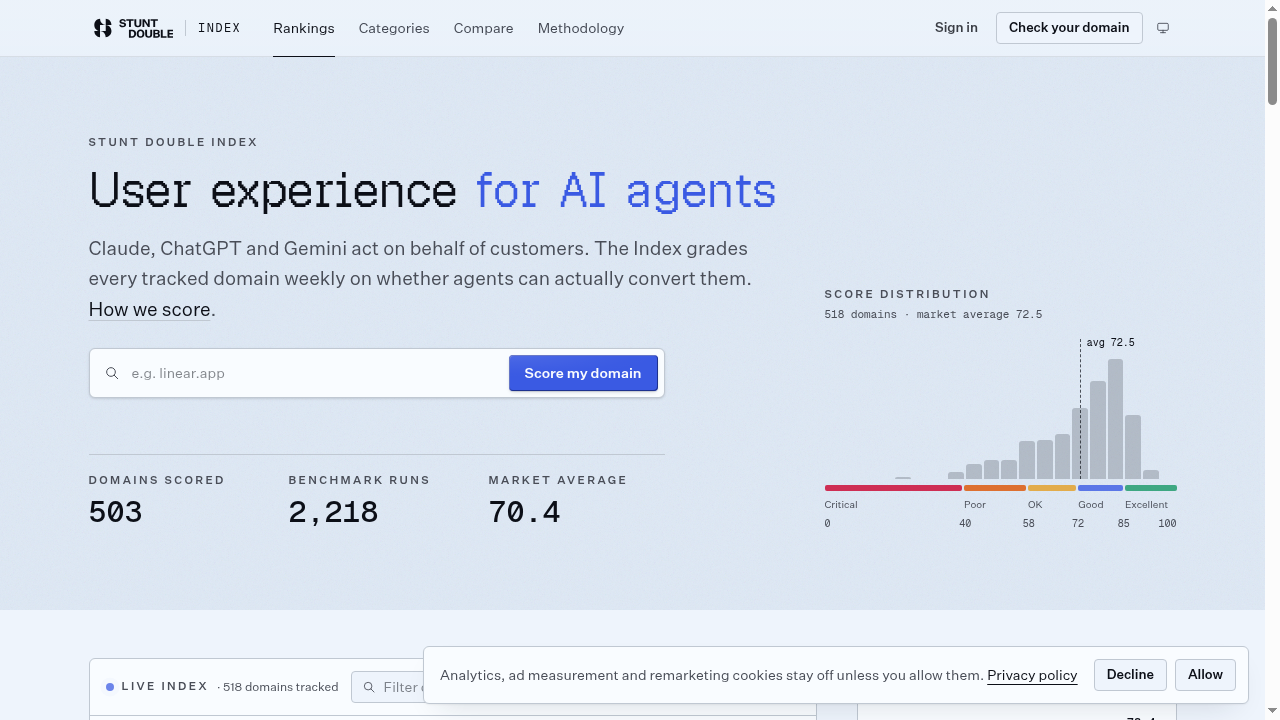
Task: Click the filter search icon in Live Index
Action: click(x=369, y=687)
